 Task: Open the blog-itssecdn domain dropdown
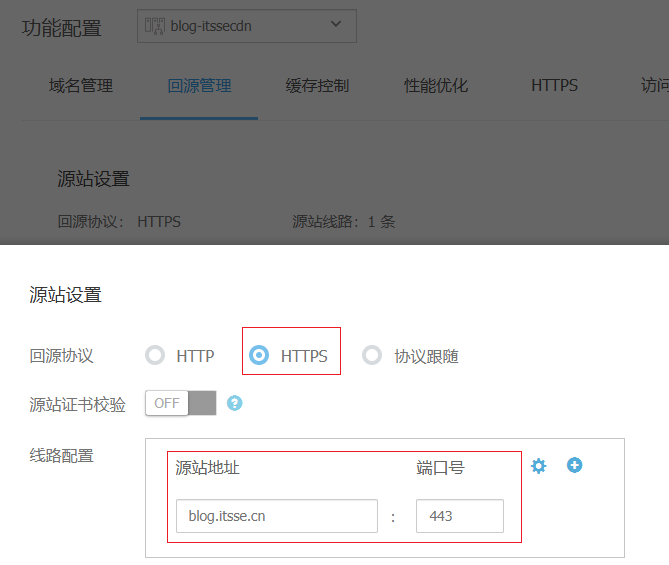point(247,26)
